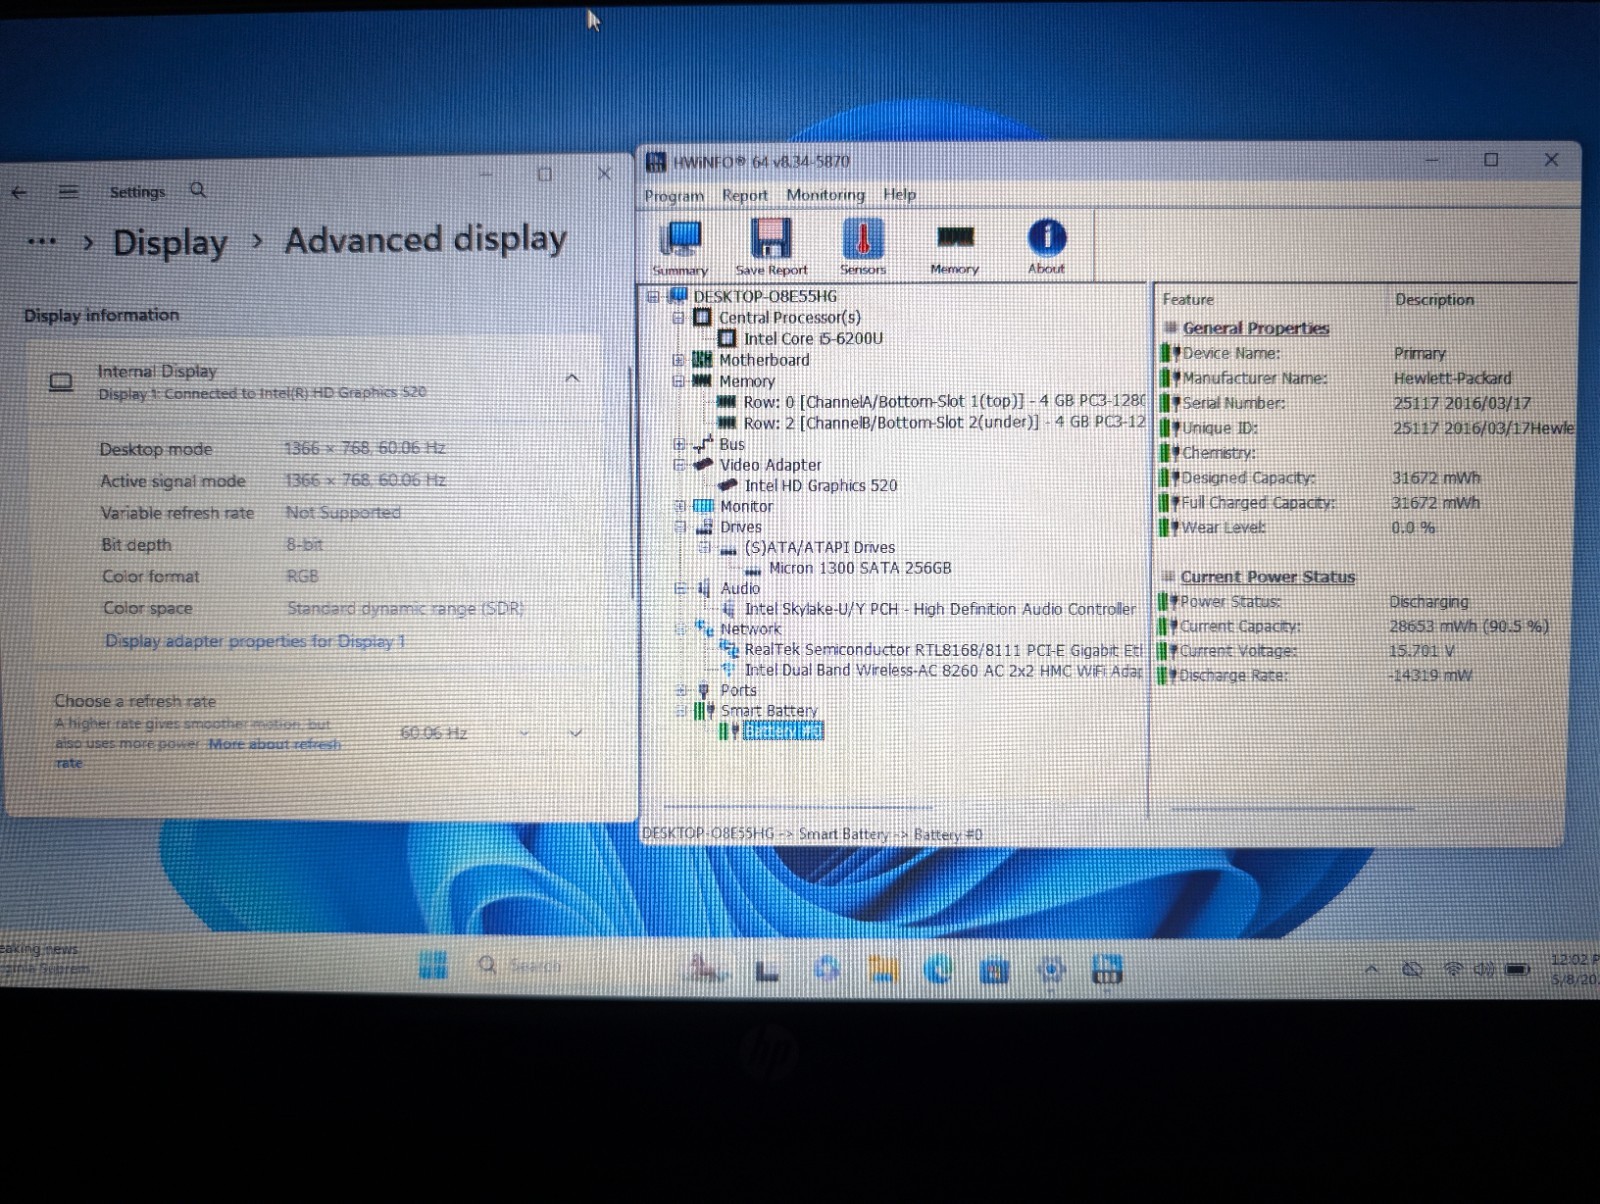This screenshot has width=1600, height=1204.
Task: Open the Monitoring menu in HWiNFO
Action: point(825,194)
